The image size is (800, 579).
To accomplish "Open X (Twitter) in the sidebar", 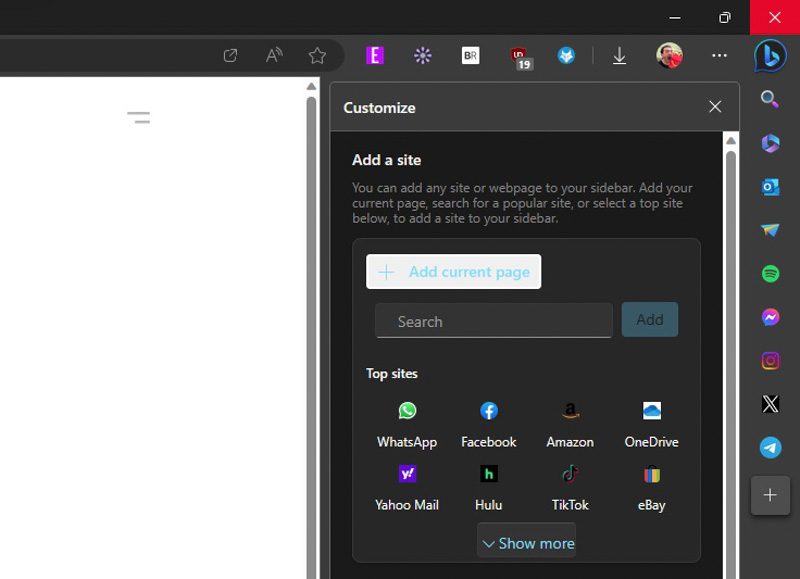I will [770, 404].
